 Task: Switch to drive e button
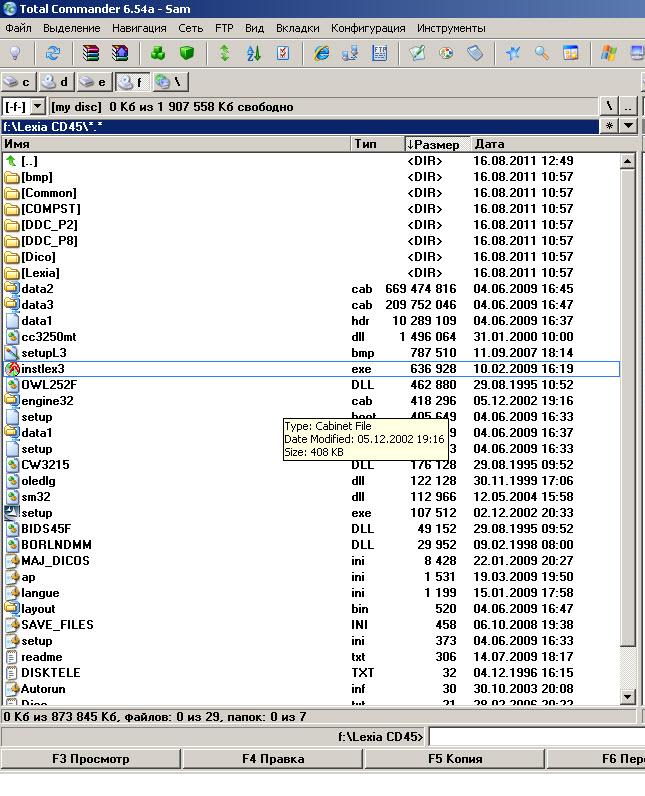[x=93, y=82]
